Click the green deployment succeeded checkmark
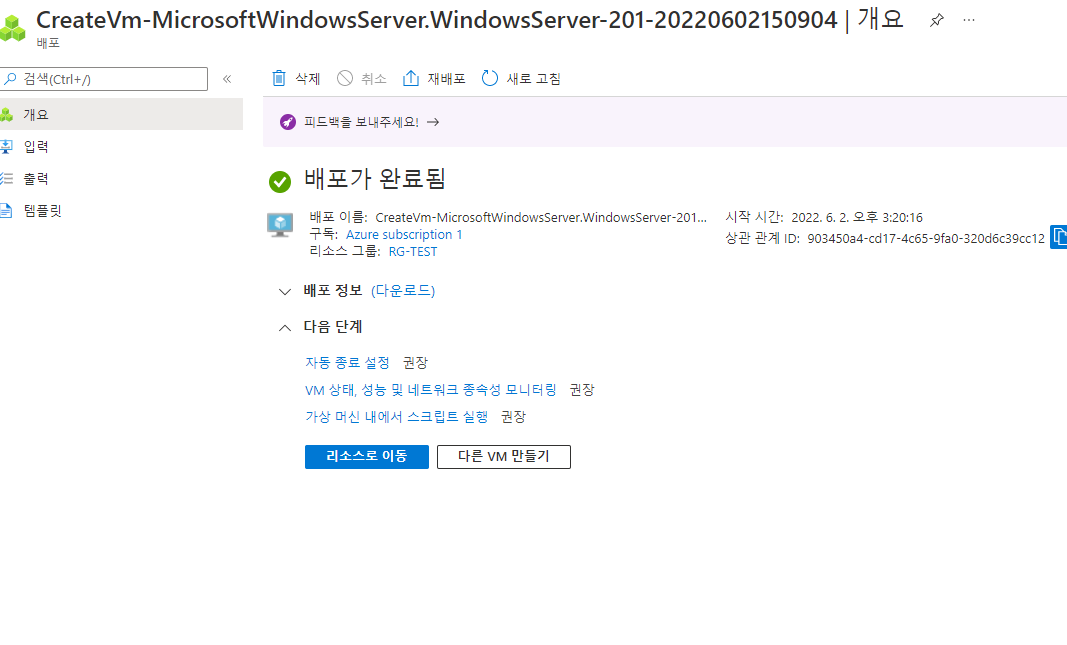This screenshot has width=1067, height=645. pyautogui.click(x=280, y=182)
